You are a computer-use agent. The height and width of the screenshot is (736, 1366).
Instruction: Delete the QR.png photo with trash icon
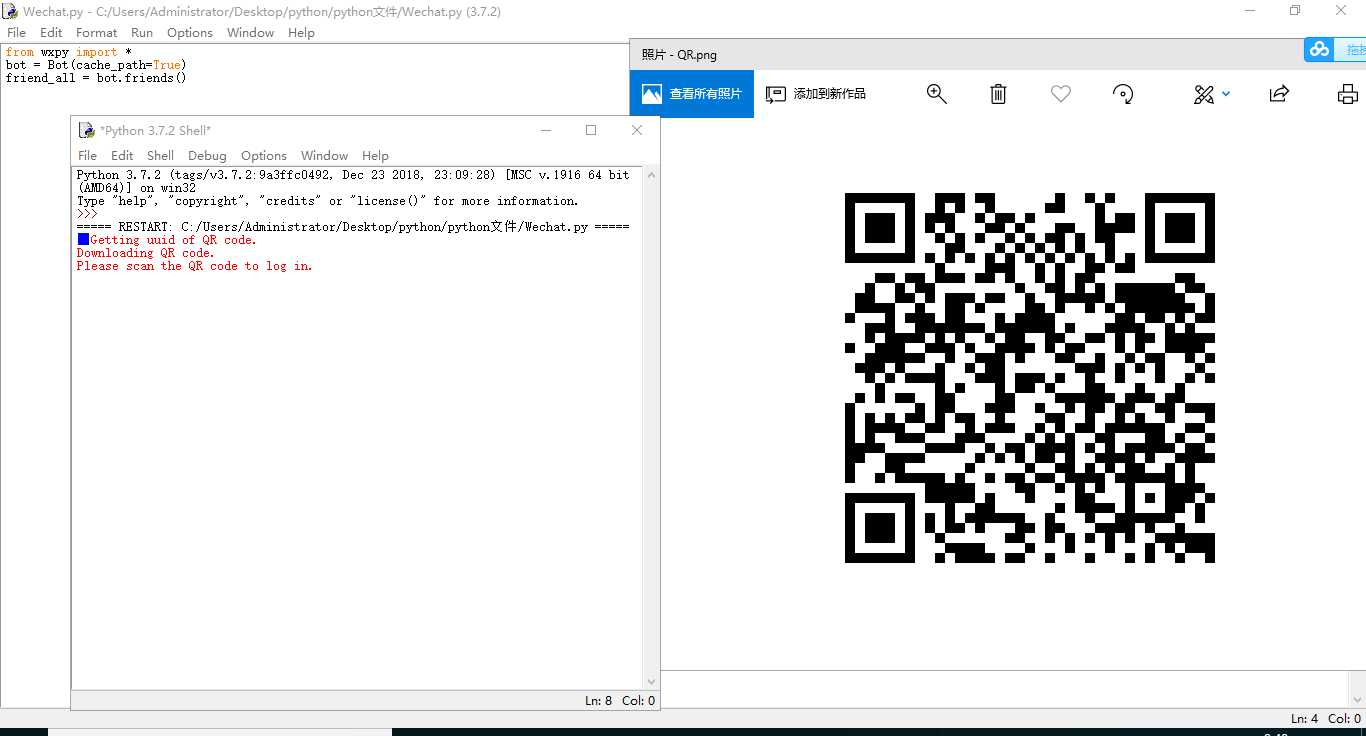[x=998, y=94]
